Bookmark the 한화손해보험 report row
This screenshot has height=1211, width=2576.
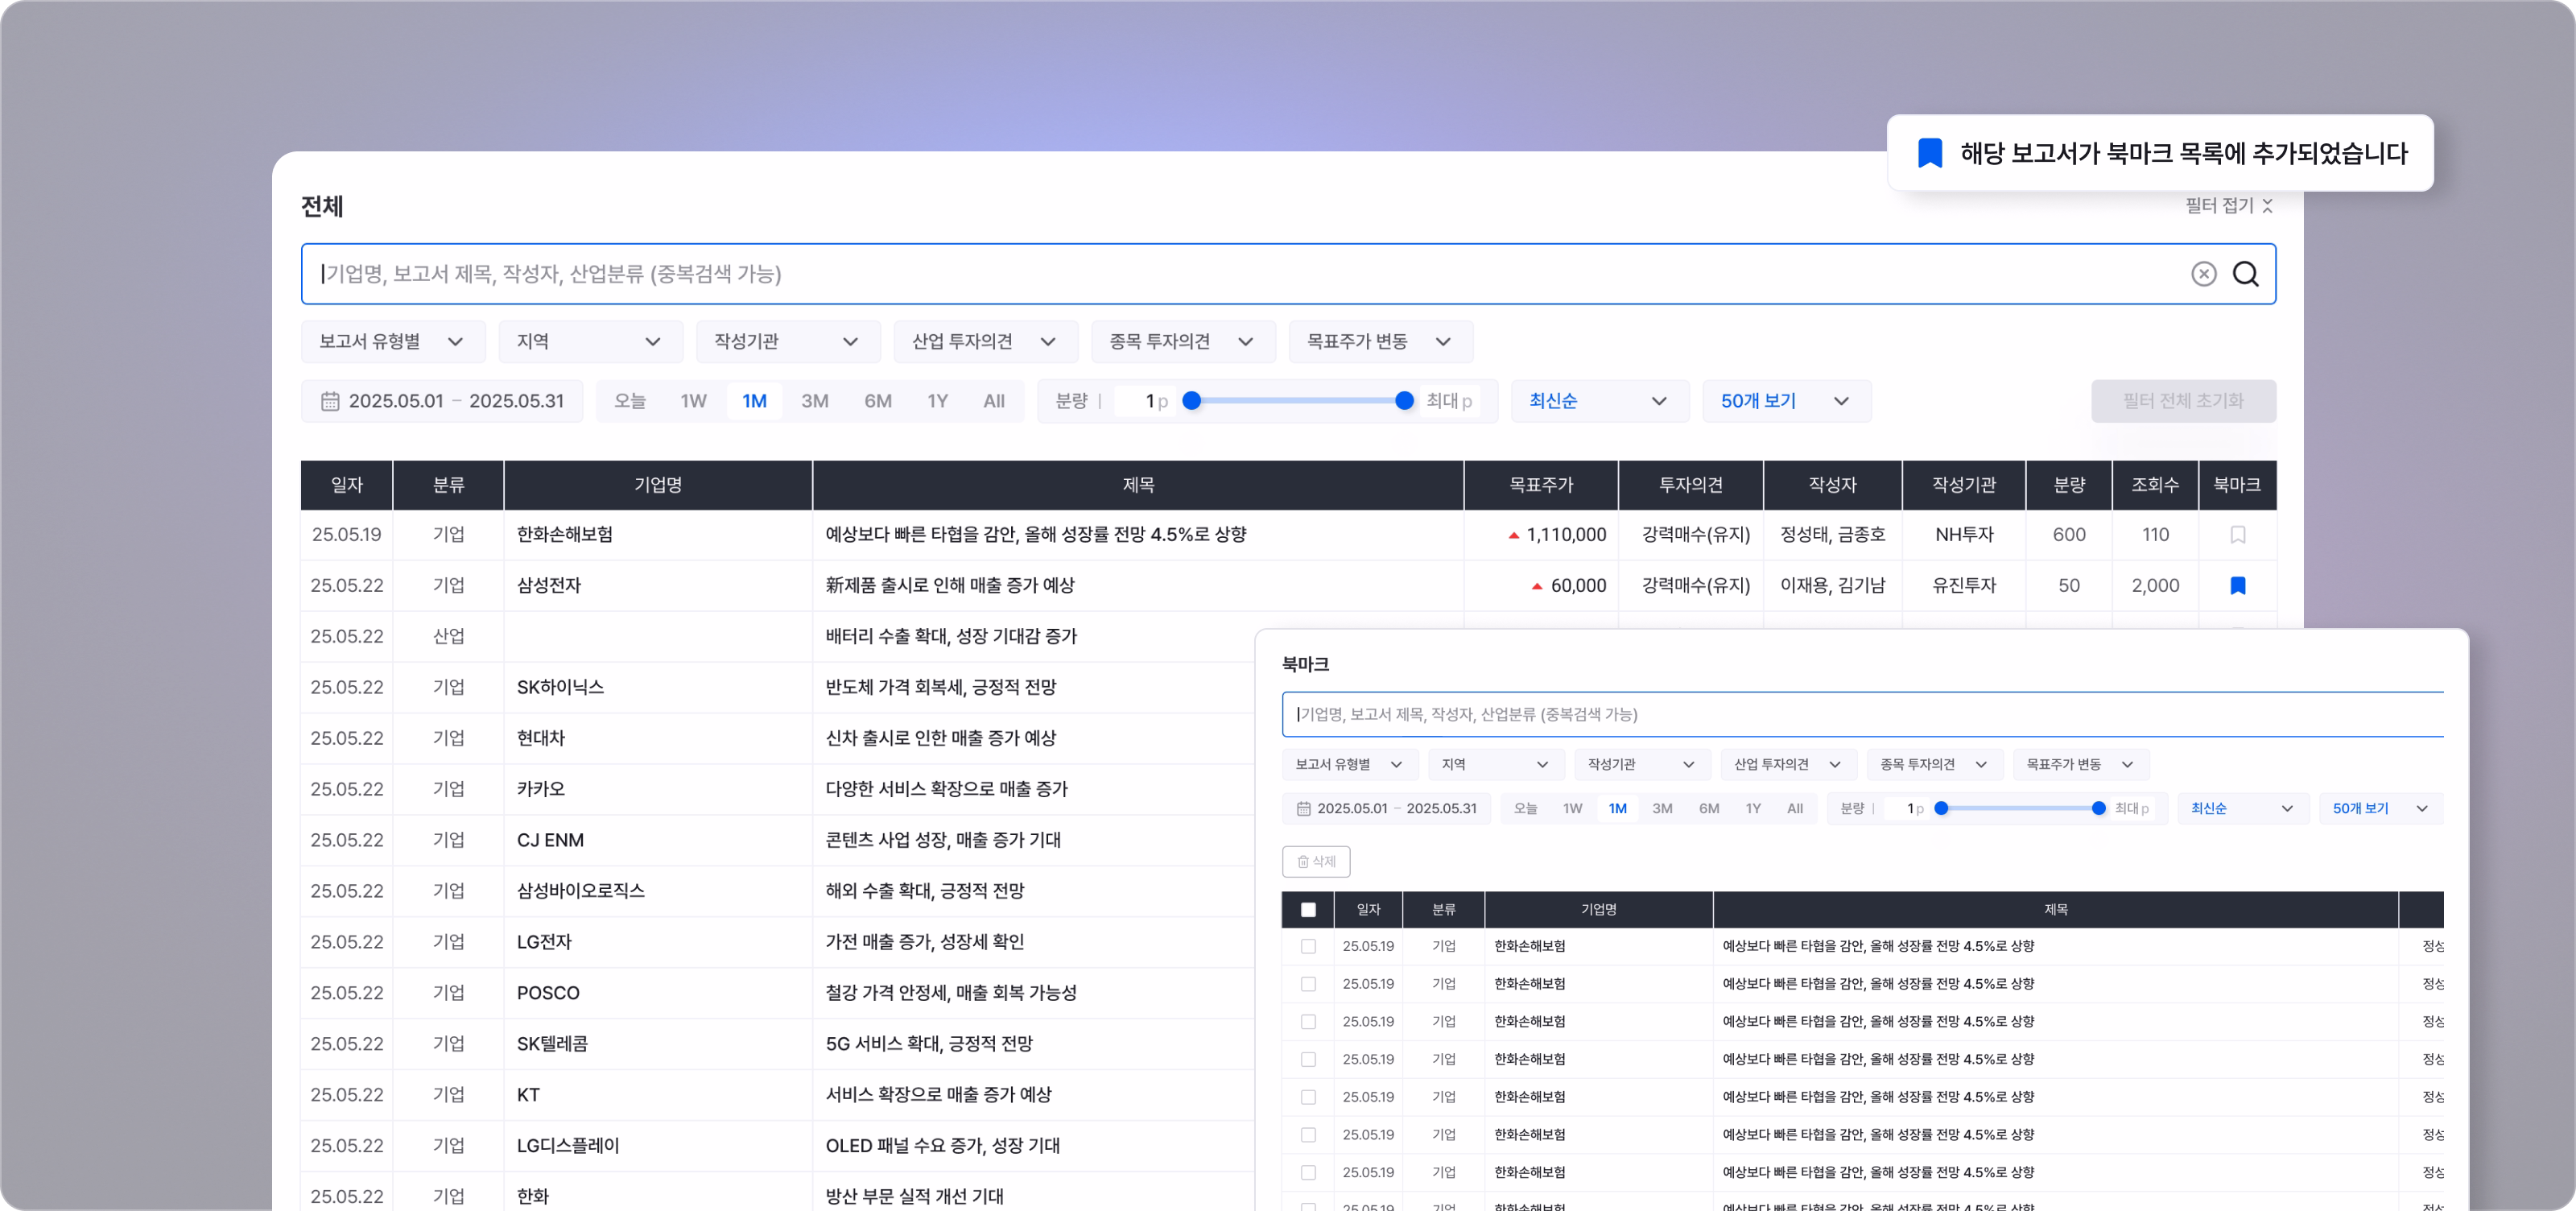coord(2237,535)
